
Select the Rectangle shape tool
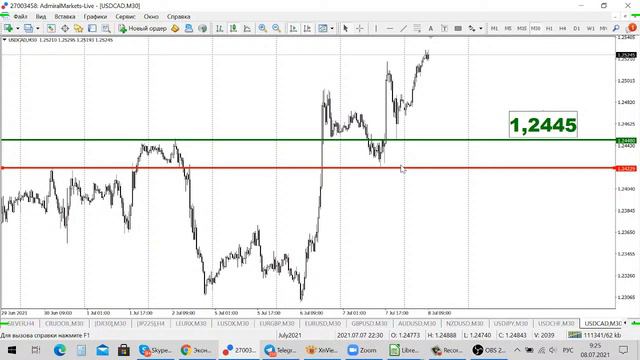coord(458,28)
